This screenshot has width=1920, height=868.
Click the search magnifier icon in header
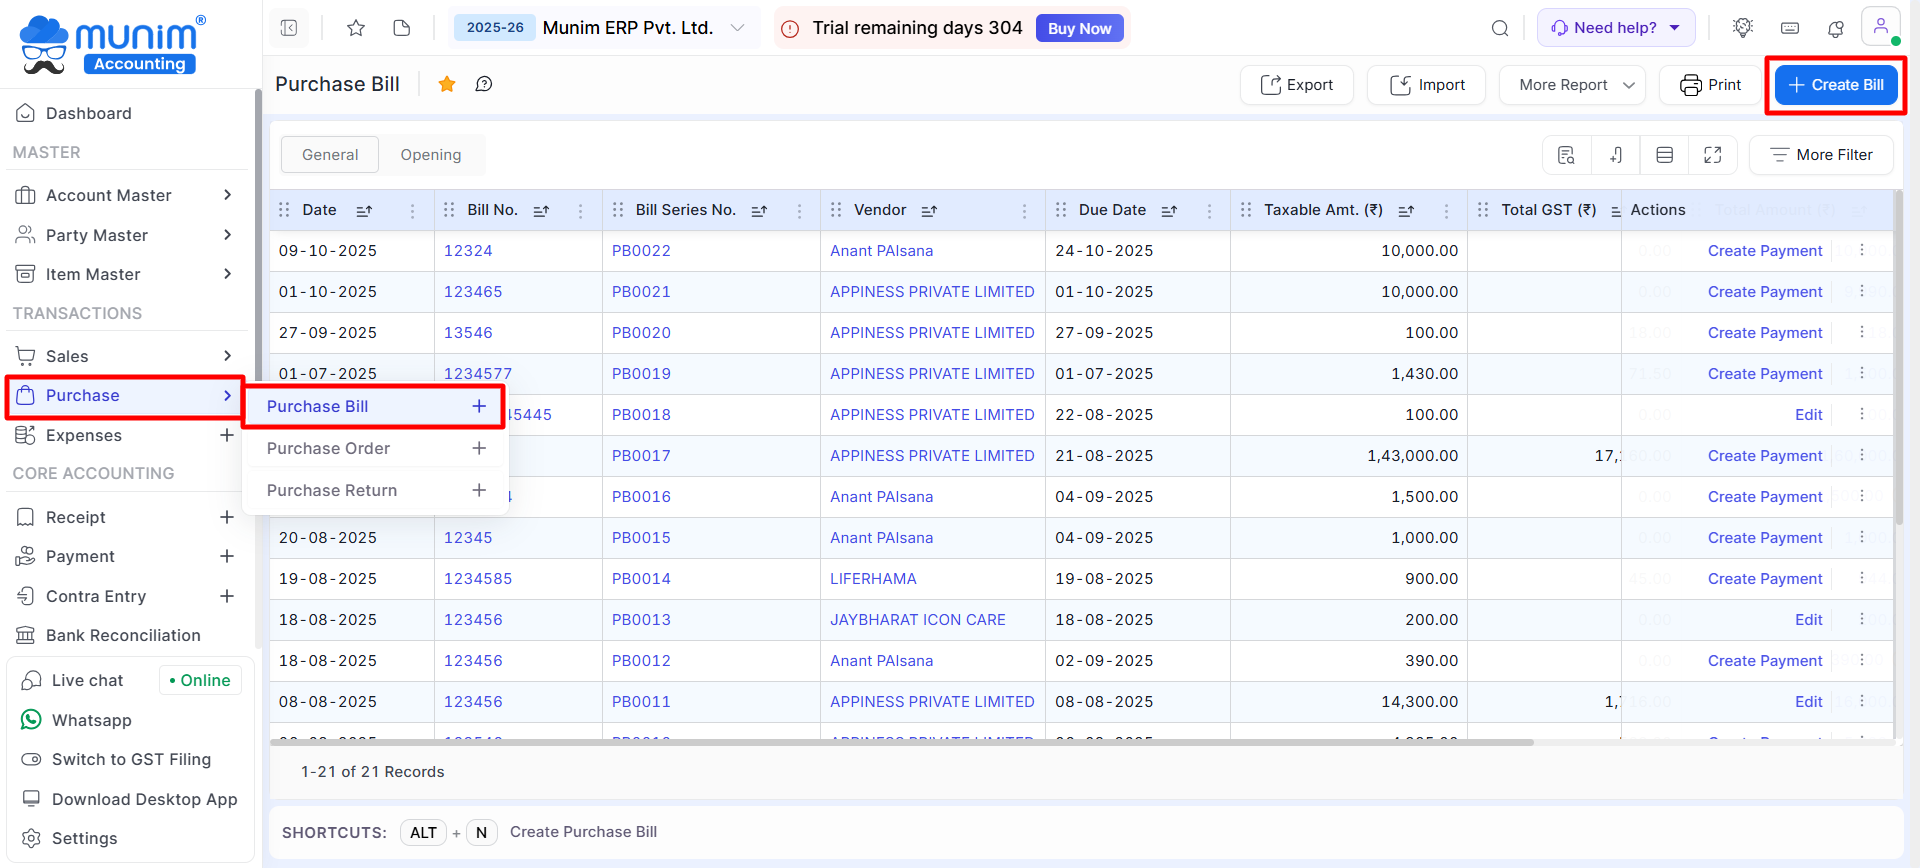[1500, 28]
